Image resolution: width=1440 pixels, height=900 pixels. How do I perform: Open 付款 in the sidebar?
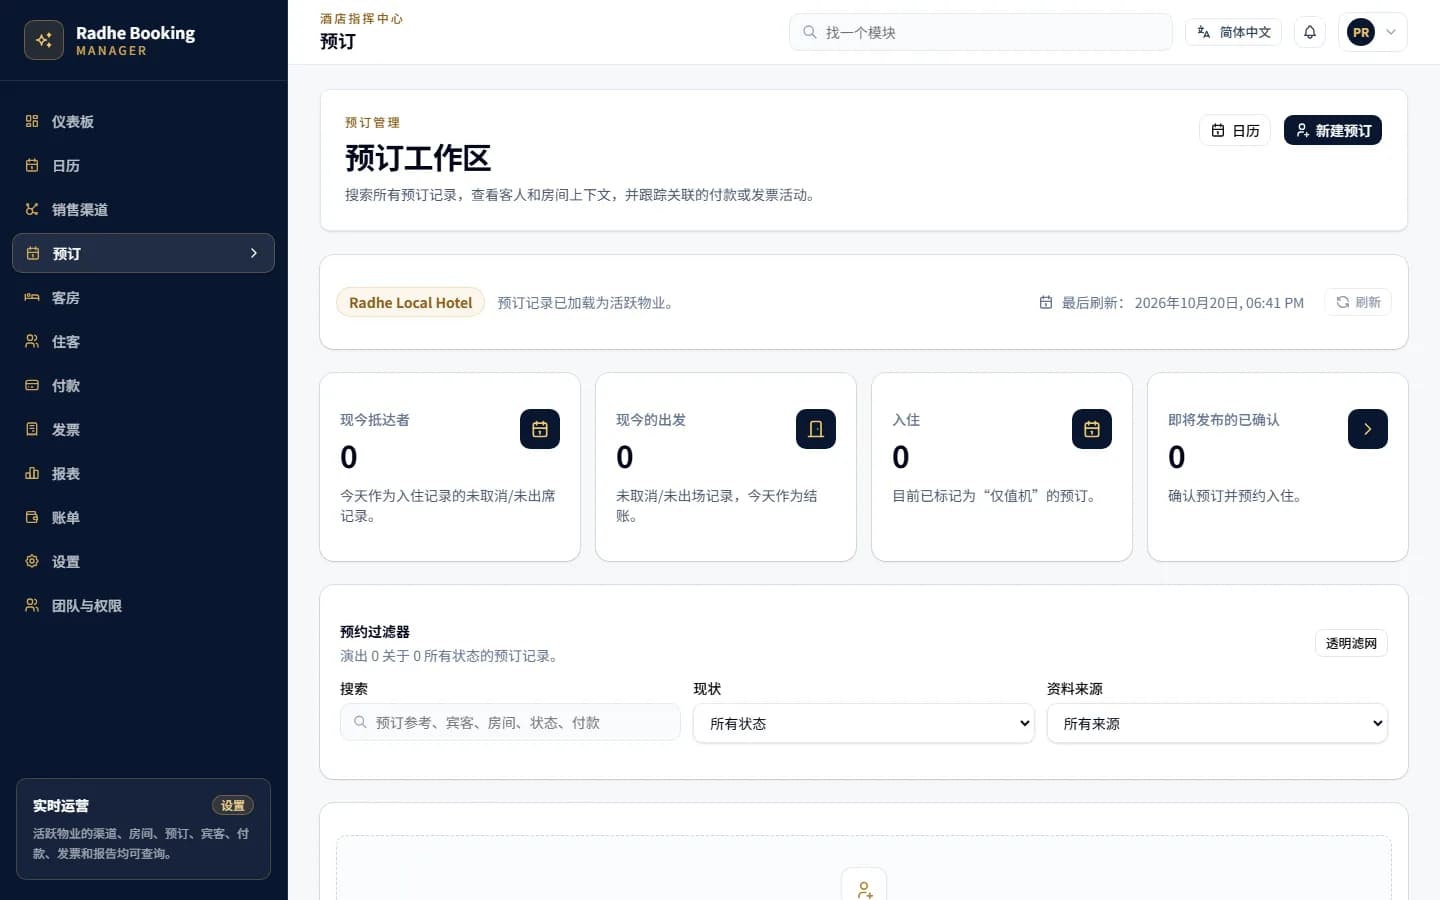[143, 386]
